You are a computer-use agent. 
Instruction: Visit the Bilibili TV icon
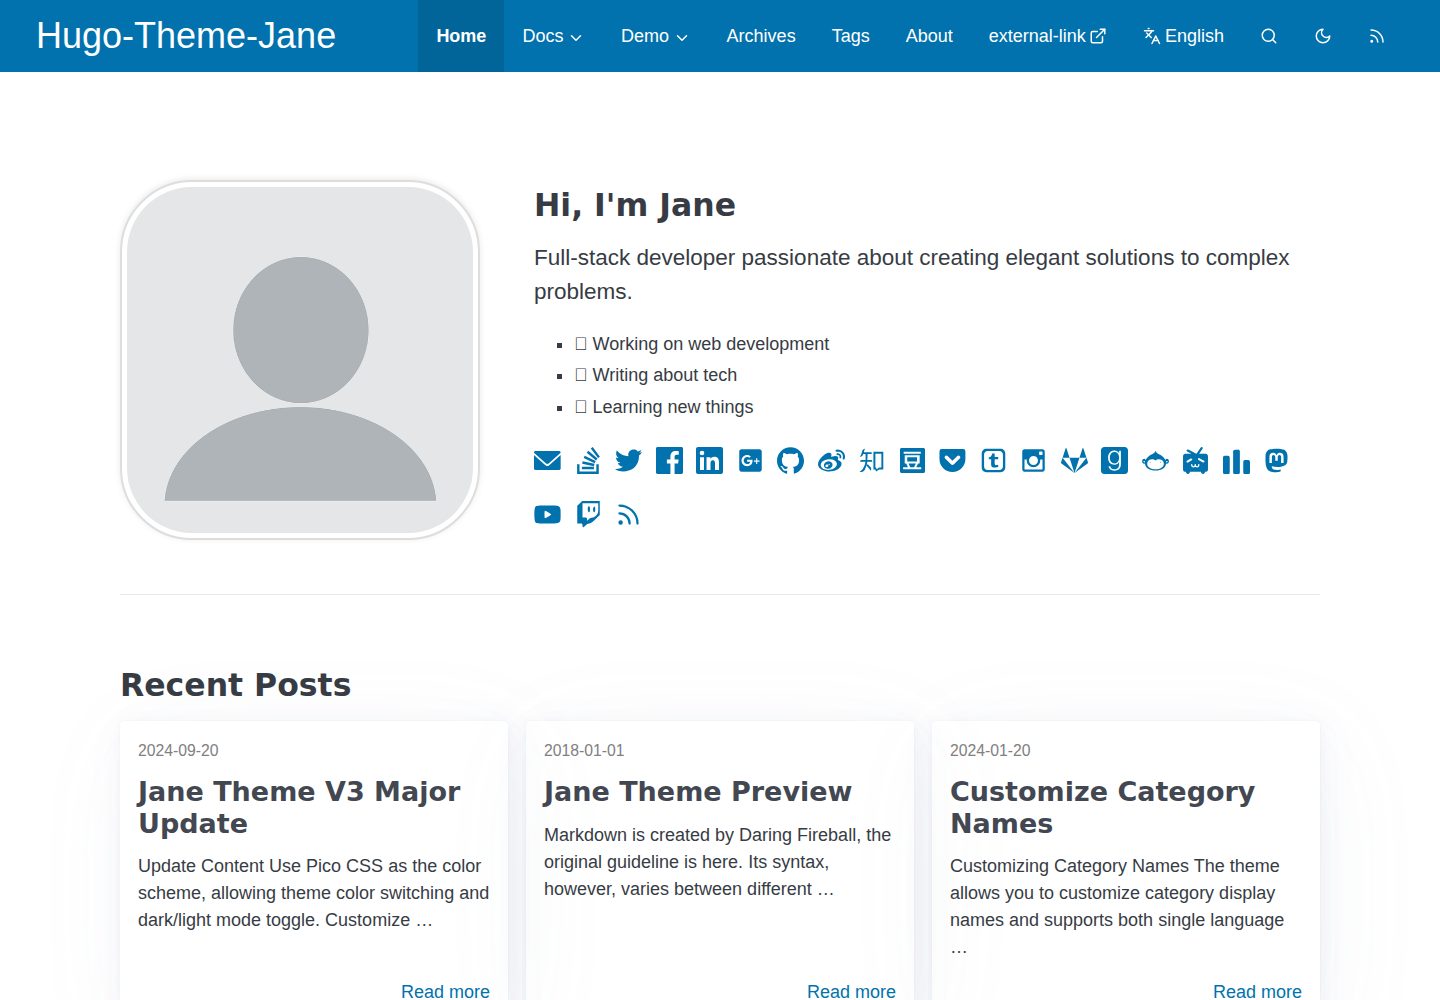coord(1195,461)
